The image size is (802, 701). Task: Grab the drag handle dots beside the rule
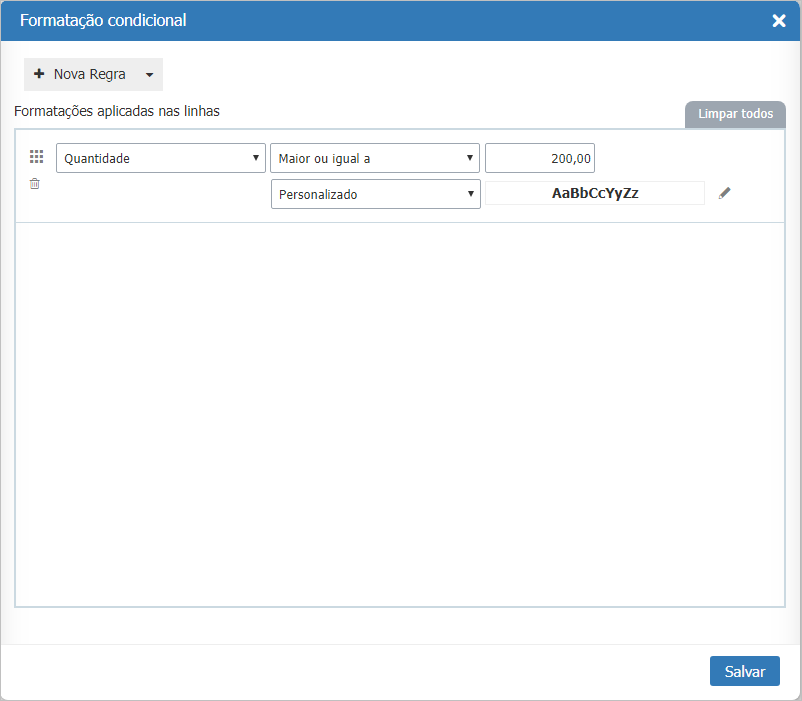point(36,157)
